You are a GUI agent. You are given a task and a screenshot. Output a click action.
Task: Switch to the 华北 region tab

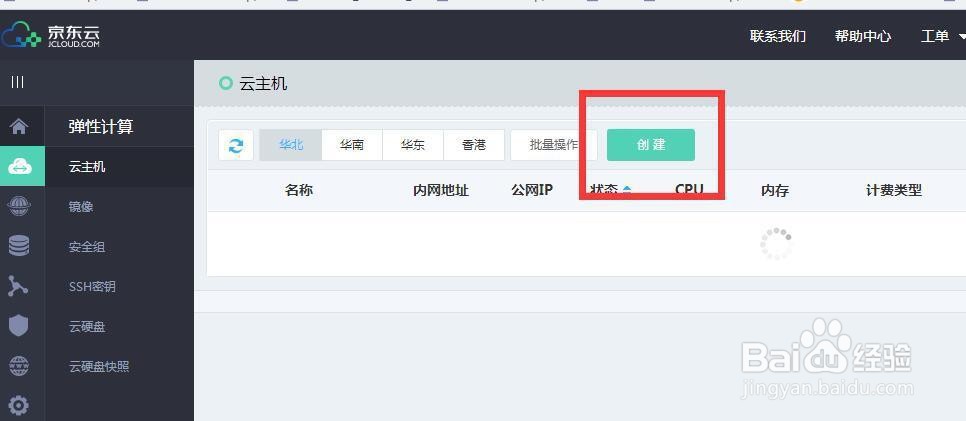[x=291, y=145]
